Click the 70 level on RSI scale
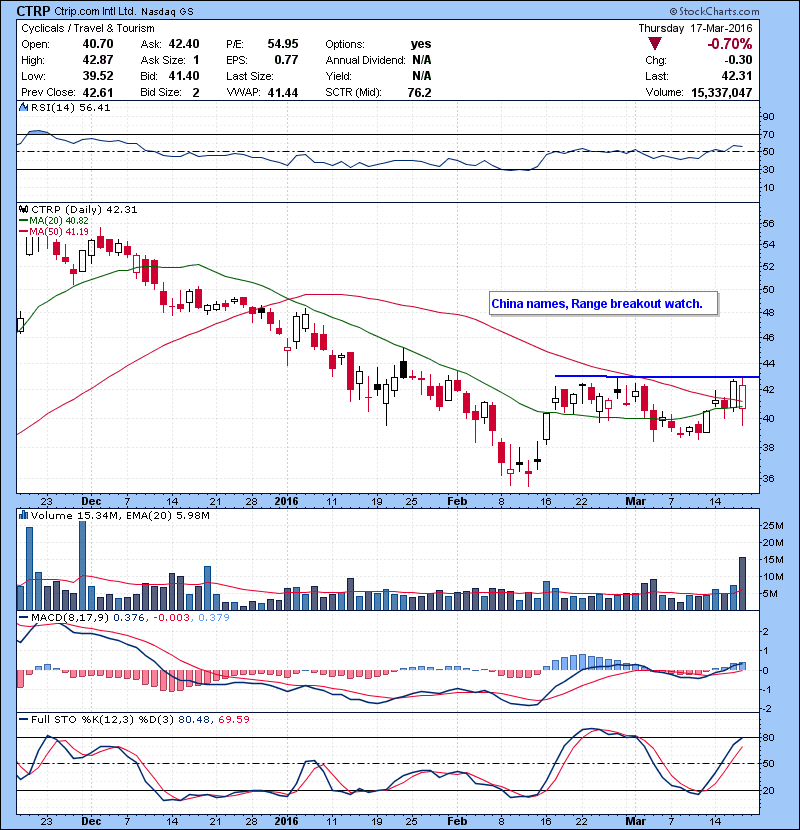800x830 pixels. (x=768, y=134)
